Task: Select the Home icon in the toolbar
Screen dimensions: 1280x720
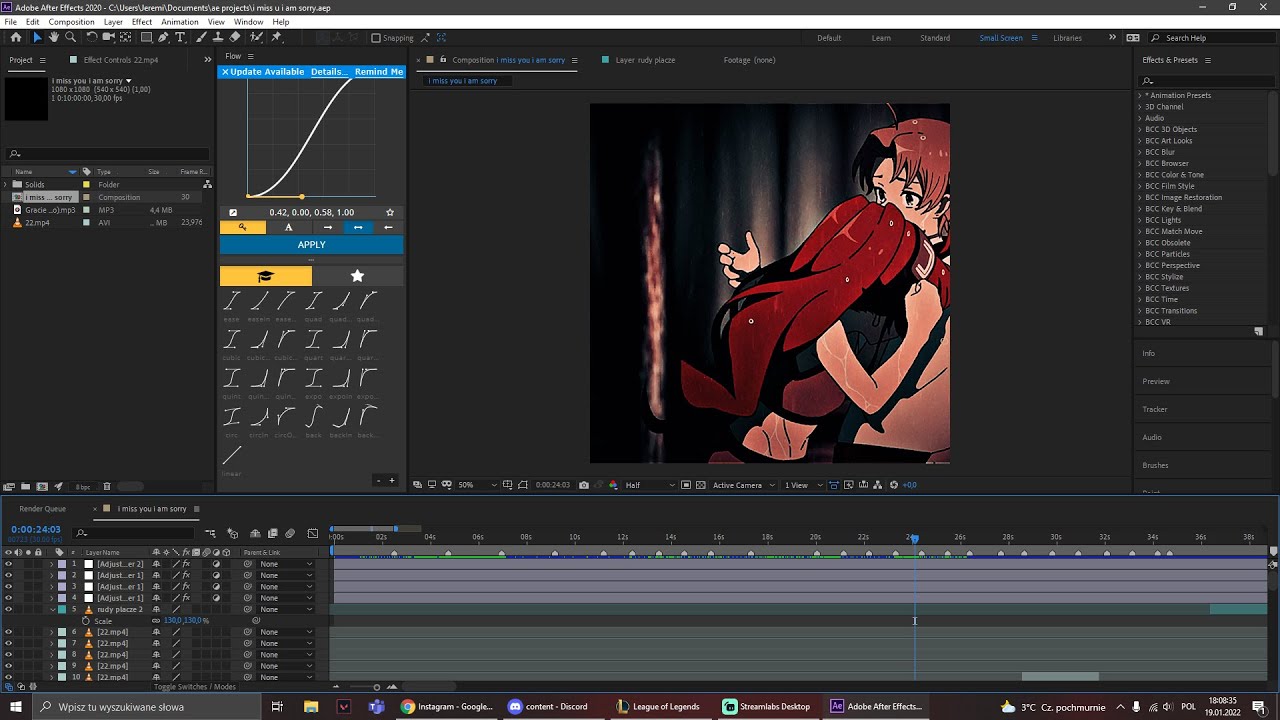Action: (x=16, y=38)
